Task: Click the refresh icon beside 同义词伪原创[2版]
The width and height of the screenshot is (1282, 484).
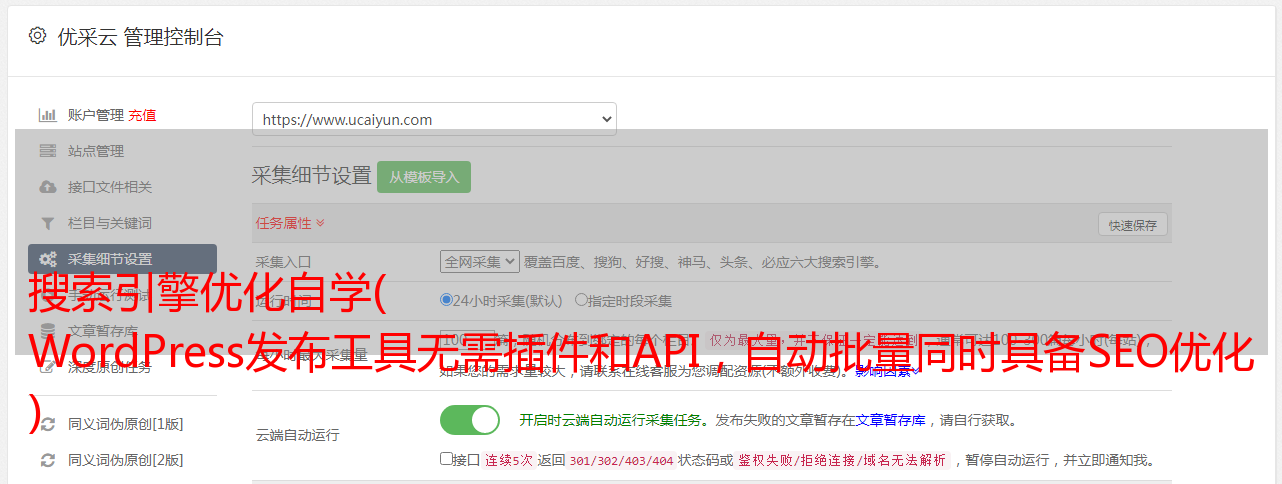Action: point(47,460)
